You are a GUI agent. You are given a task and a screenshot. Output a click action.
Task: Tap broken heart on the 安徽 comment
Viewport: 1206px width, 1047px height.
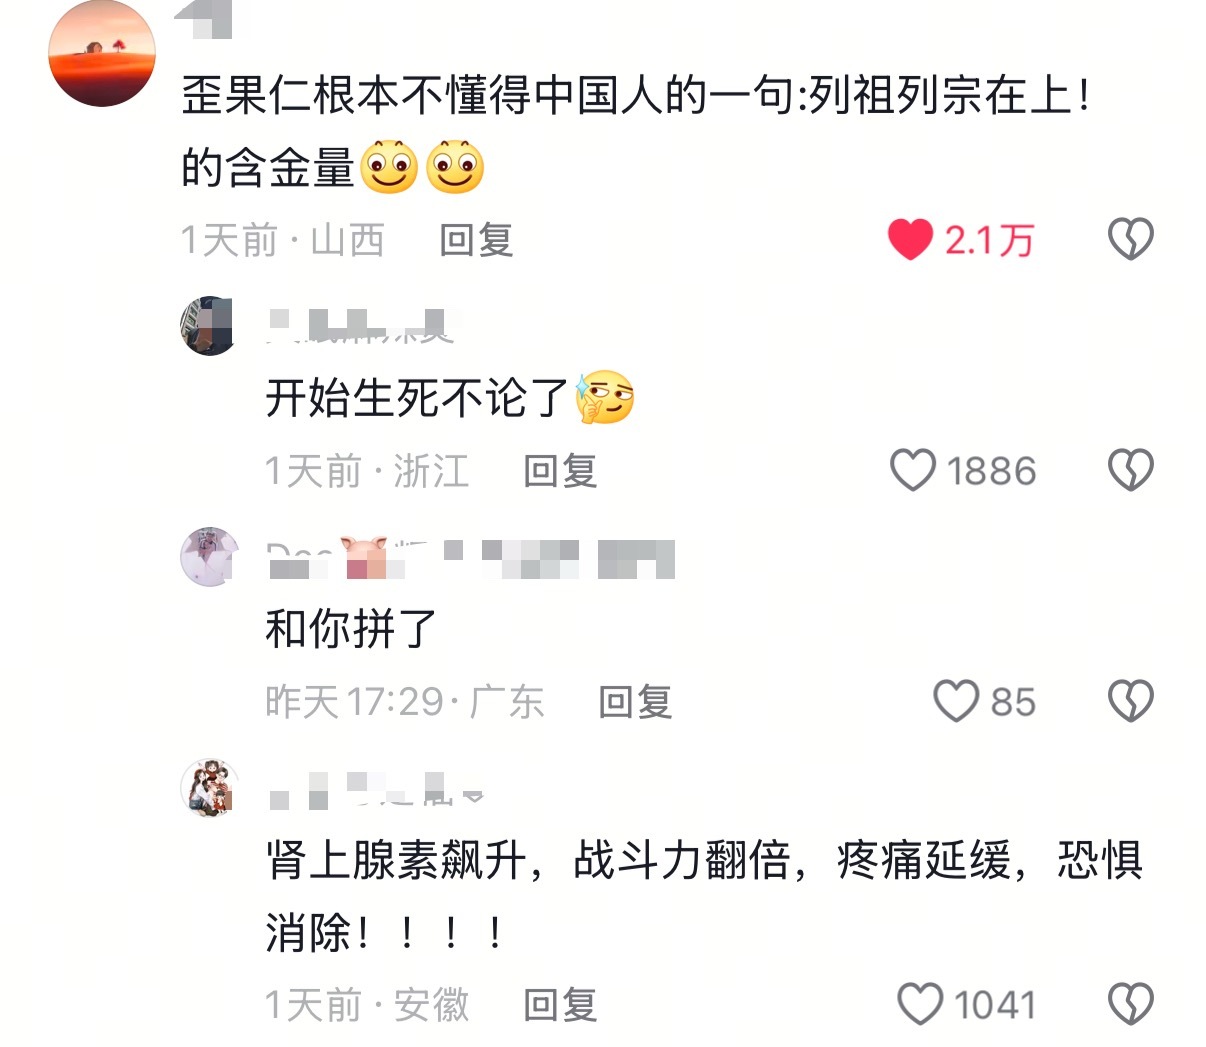[1131, 1005]
